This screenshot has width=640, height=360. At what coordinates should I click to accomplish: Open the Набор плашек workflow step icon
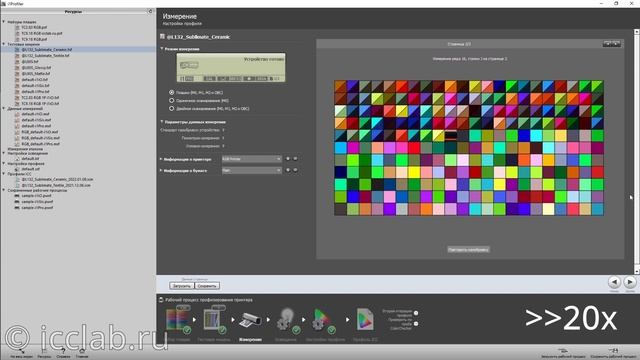[x=178, y=320]
